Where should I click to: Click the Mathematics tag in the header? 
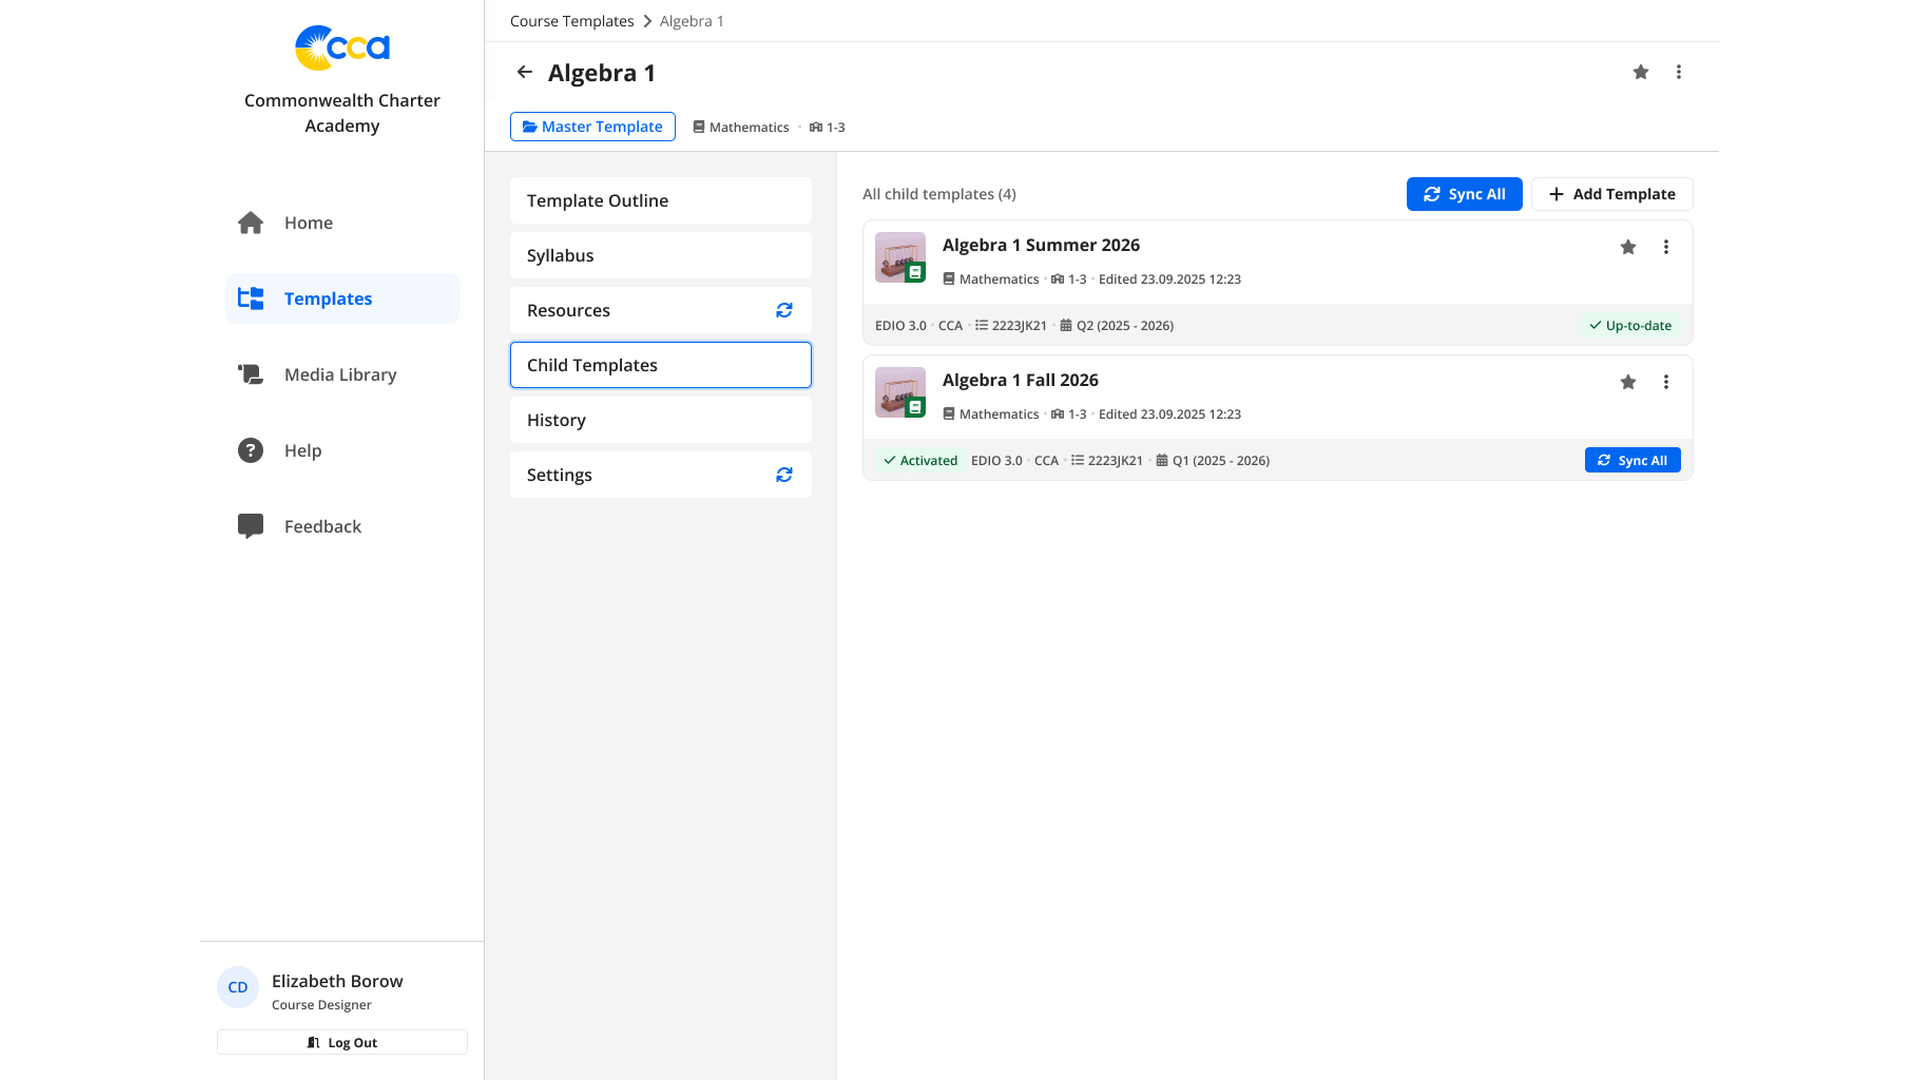coord(741,127)
